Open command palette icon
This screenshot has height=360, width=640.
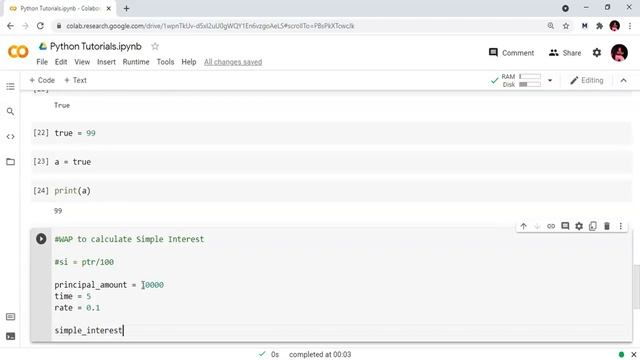point(11,317)
